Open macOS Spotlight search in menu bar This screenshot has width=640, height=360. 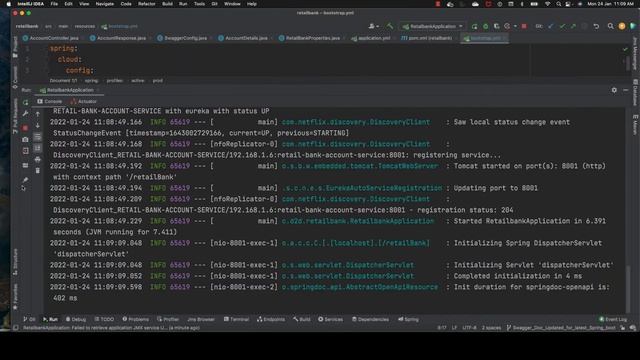pyautogui.click(x=558, y=4)
